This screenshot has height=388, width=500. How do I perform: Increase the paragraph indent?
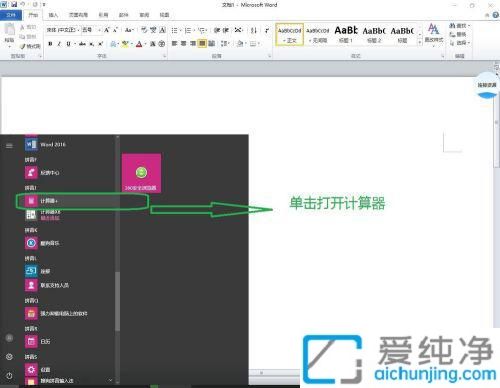point(226,30)
